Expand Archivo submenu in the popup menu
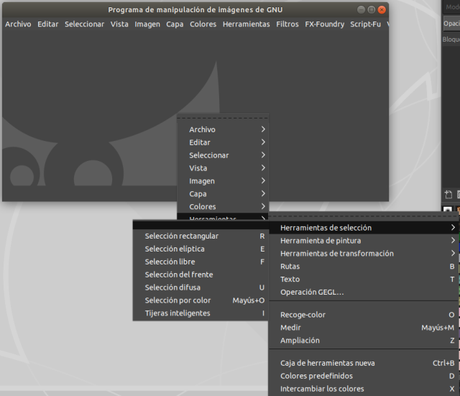Screen dimensions: 460x396 click(x=223, y=129)
